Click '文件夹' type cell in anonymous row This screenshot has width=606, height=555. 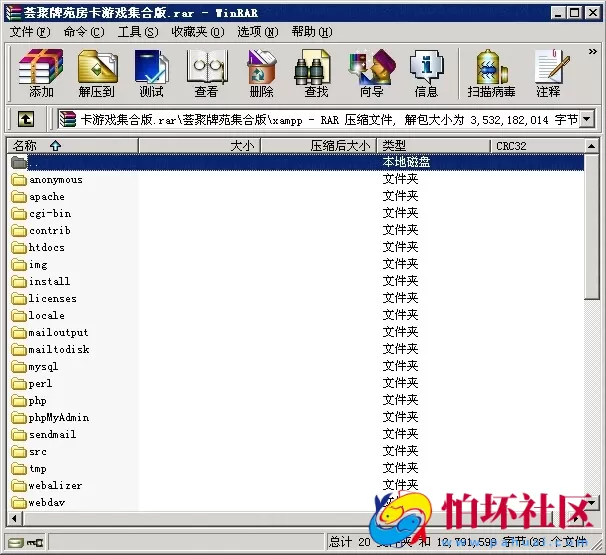[x=400, y=179]
